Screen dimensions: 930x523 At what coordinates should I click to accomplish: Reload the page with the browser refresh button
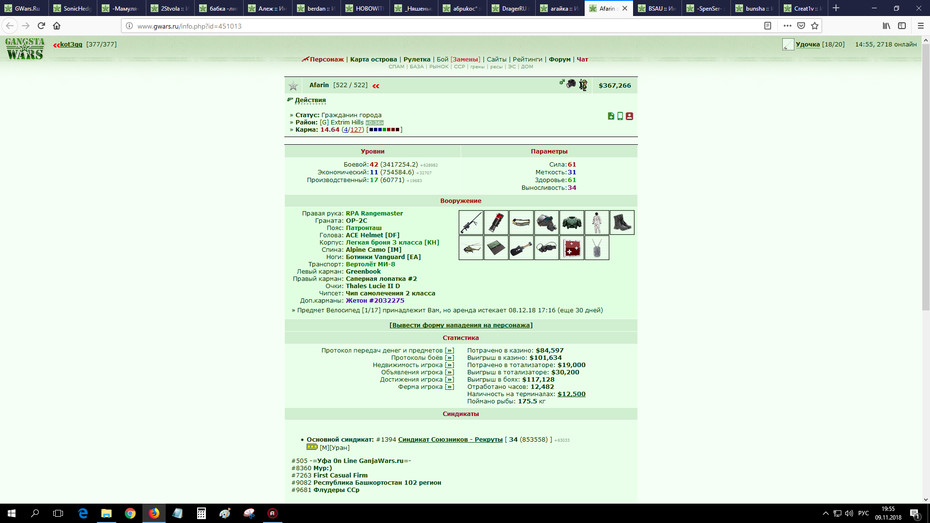[x=41, y=25]
